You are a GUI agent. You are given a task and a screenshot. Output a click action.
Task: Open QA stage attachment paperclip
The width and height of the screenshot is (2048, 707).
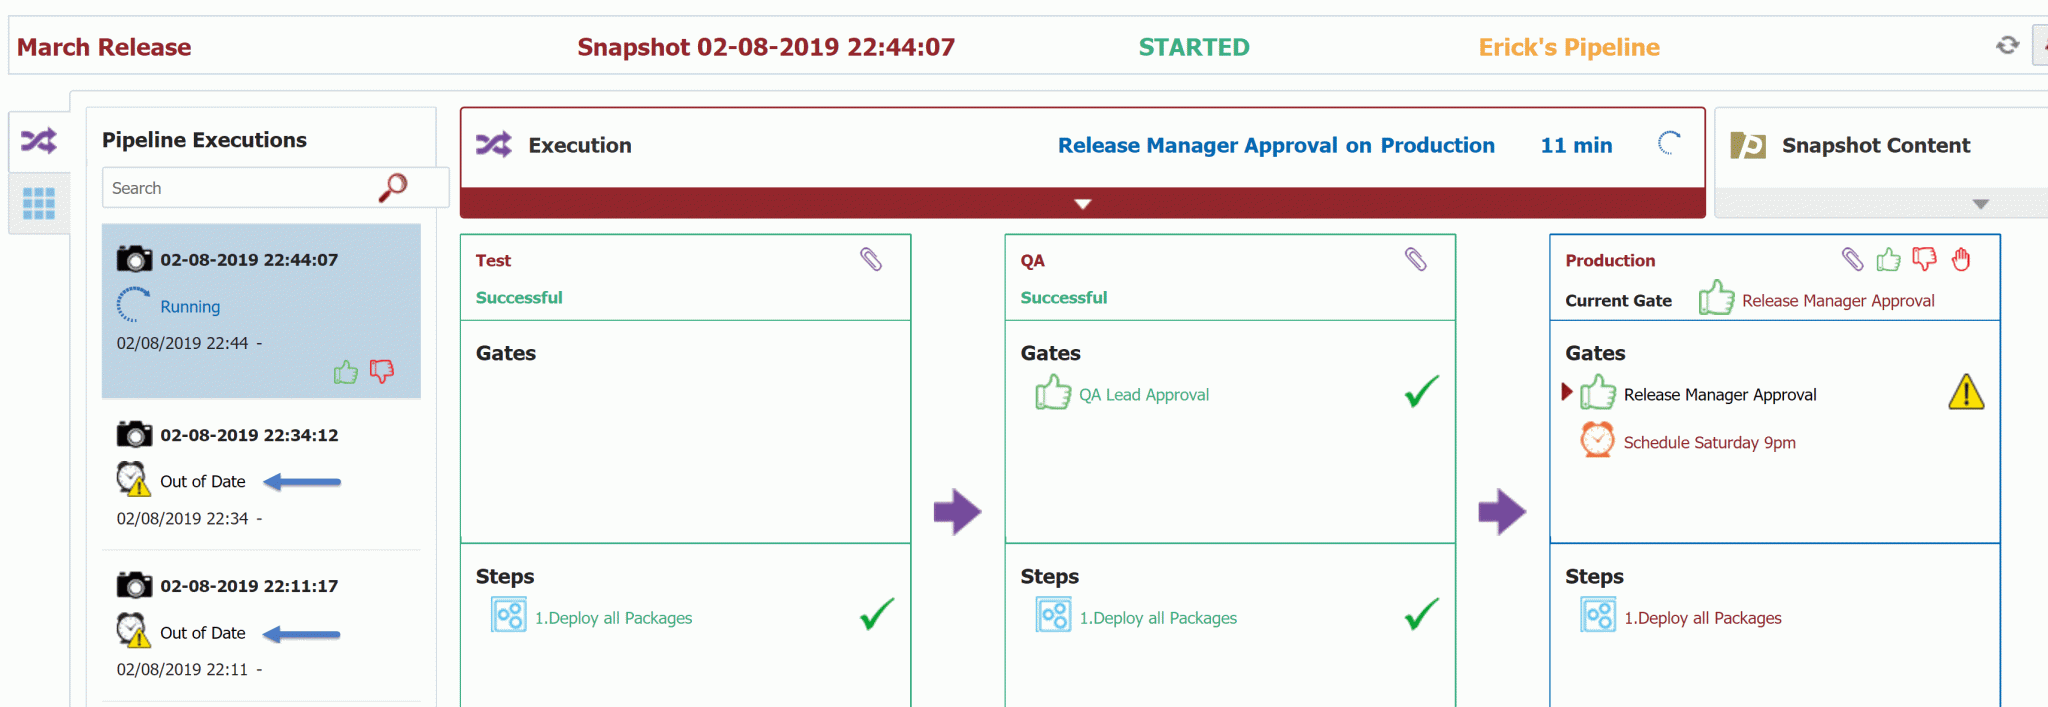[x=1416, y=259]
